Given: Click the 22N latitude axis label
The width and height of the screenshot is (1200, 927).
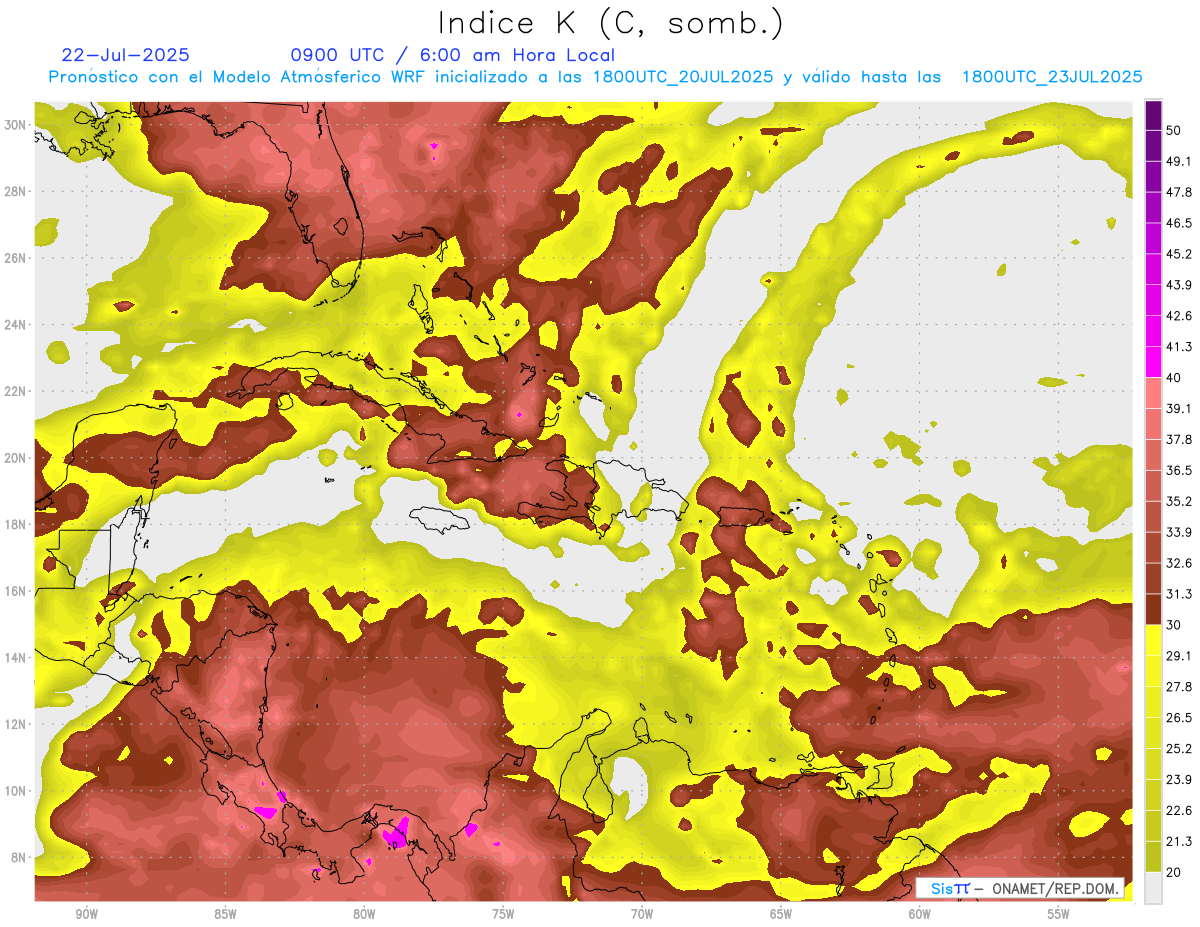Looking at the screenshot, I should [x=15, y=391].
